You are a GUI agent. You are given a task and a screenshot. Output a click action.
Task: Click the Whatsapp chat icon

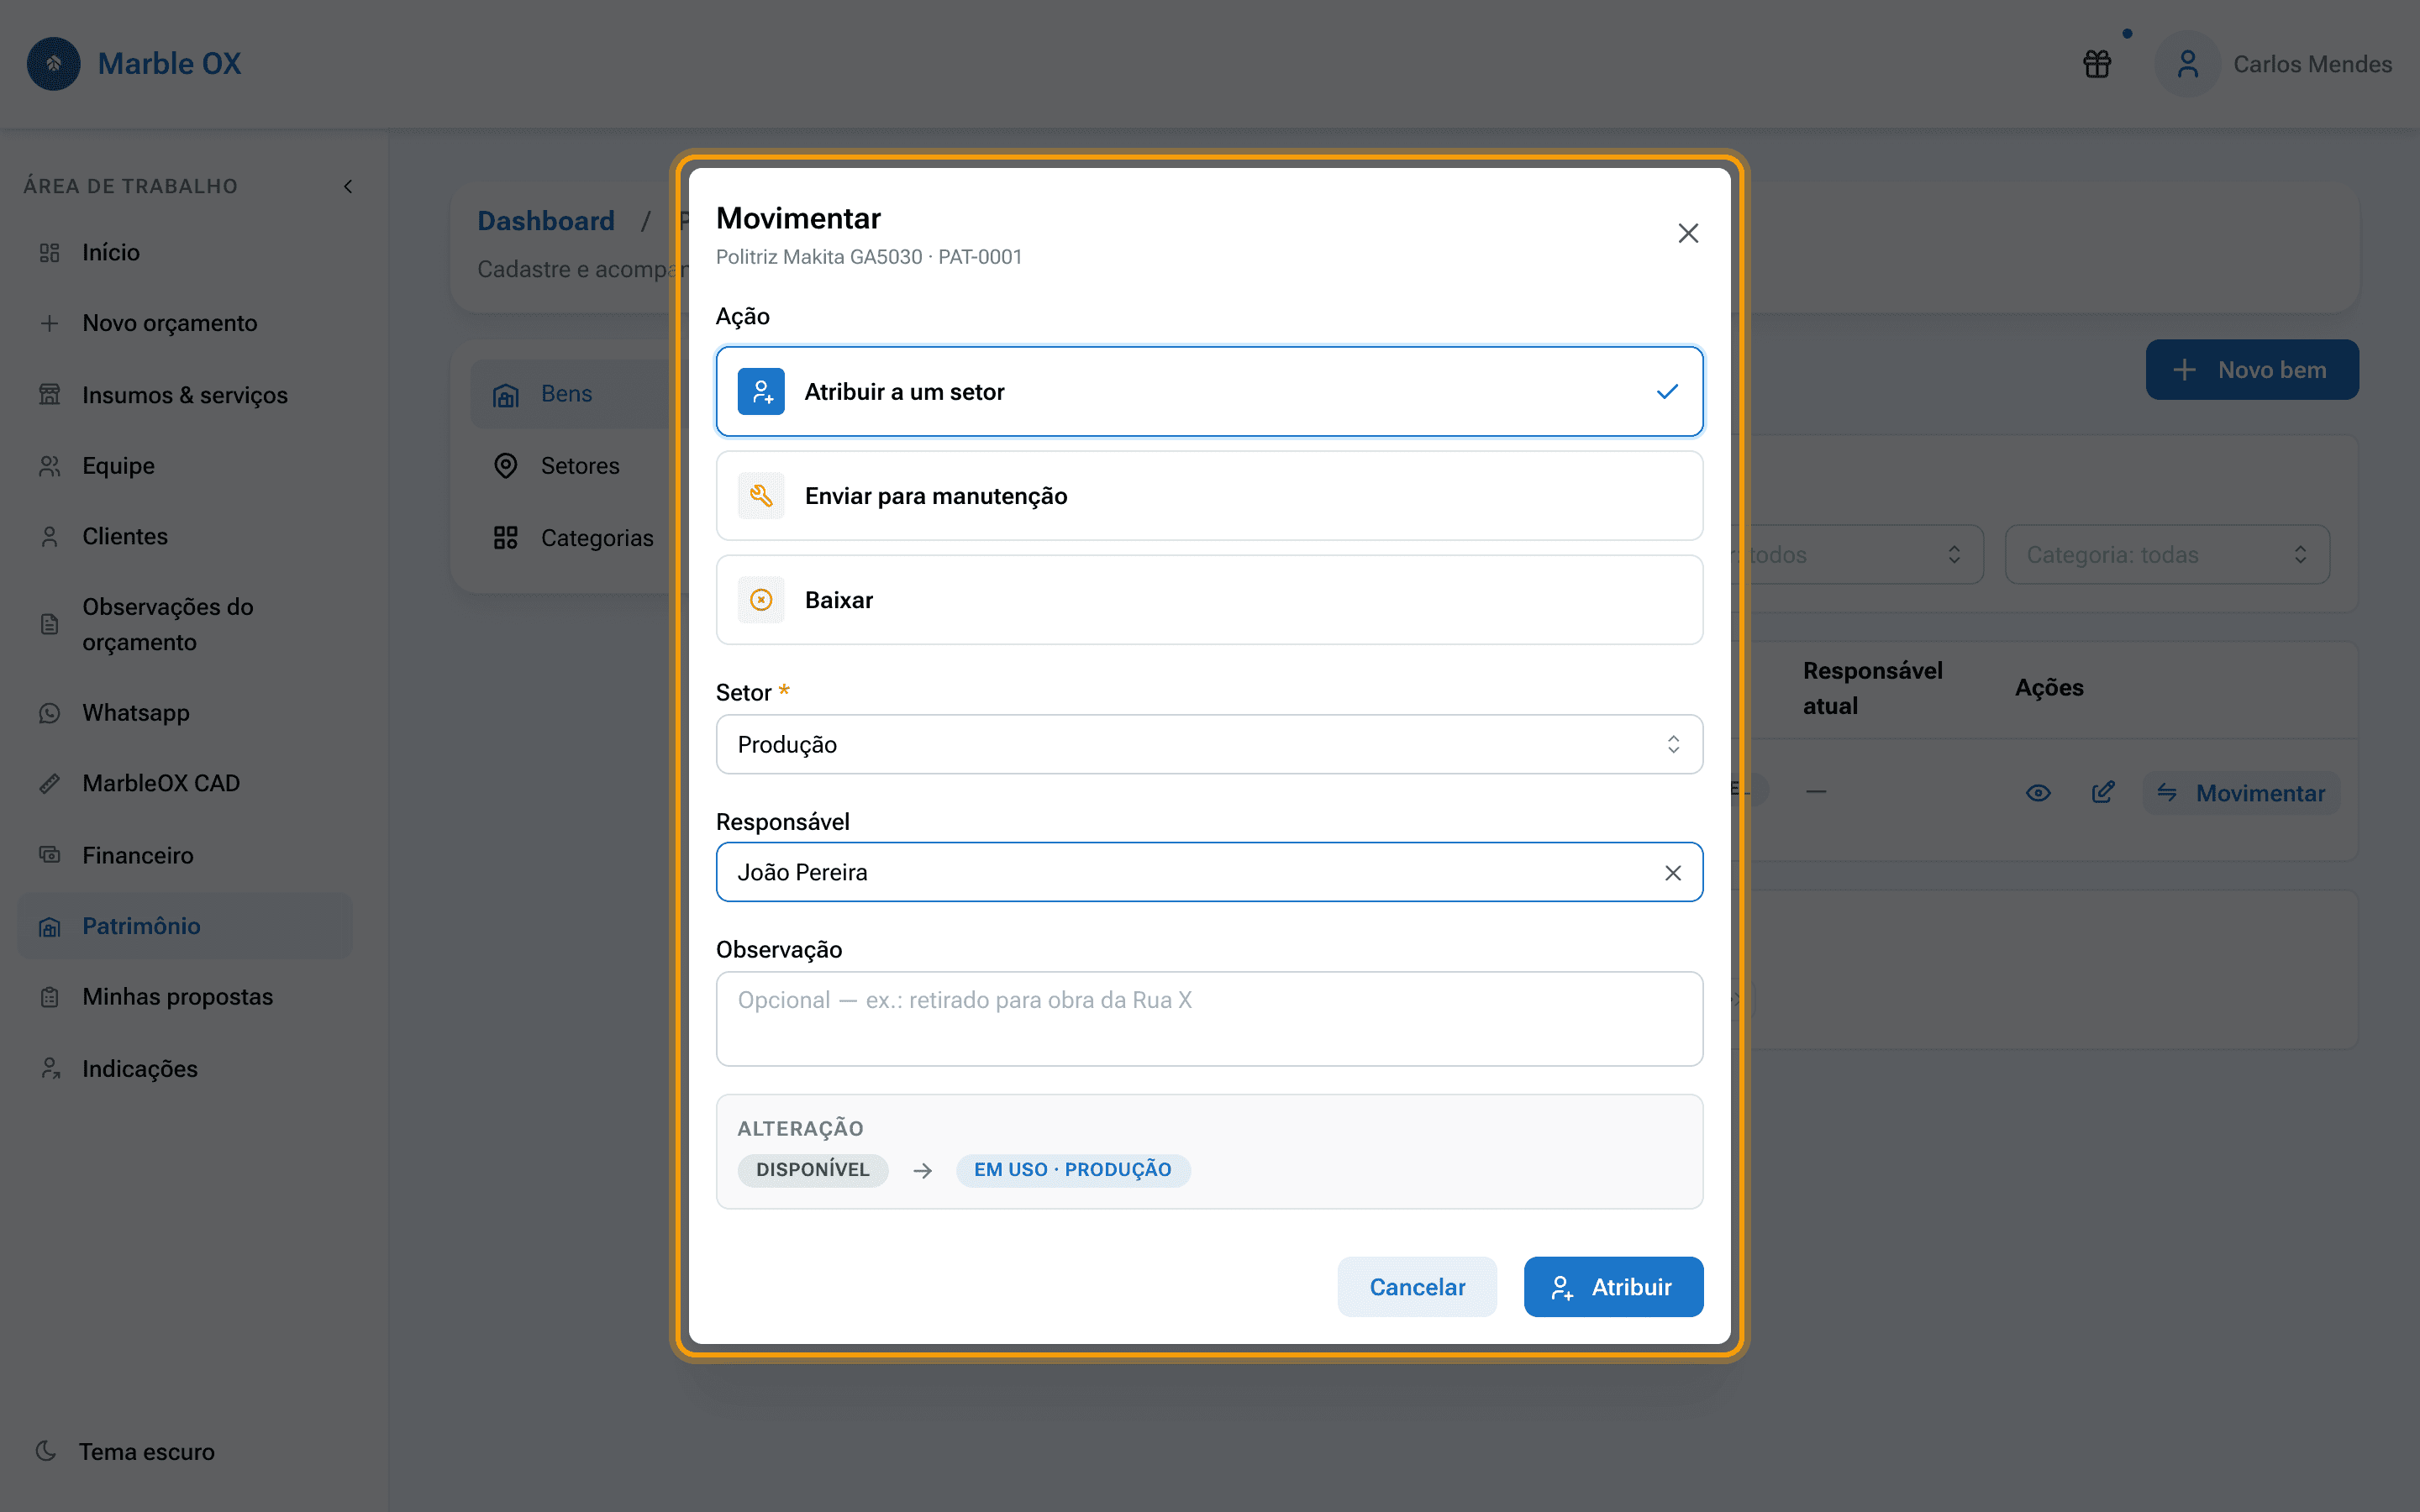point(49,713)
